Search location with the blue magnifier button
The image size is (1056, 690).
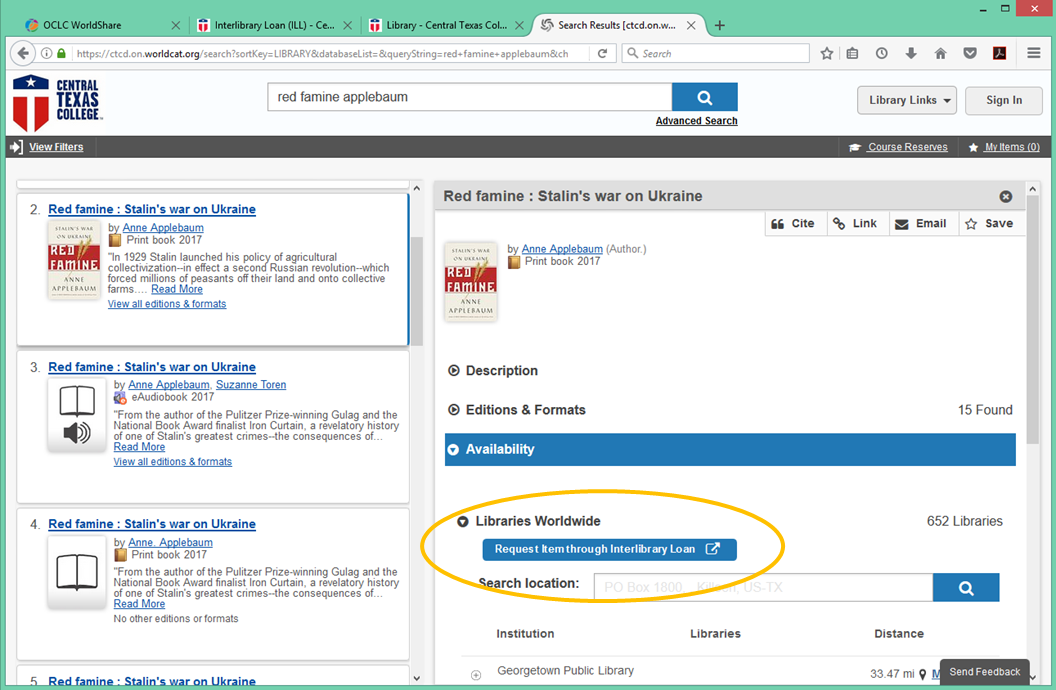click(x=966, y=588)
